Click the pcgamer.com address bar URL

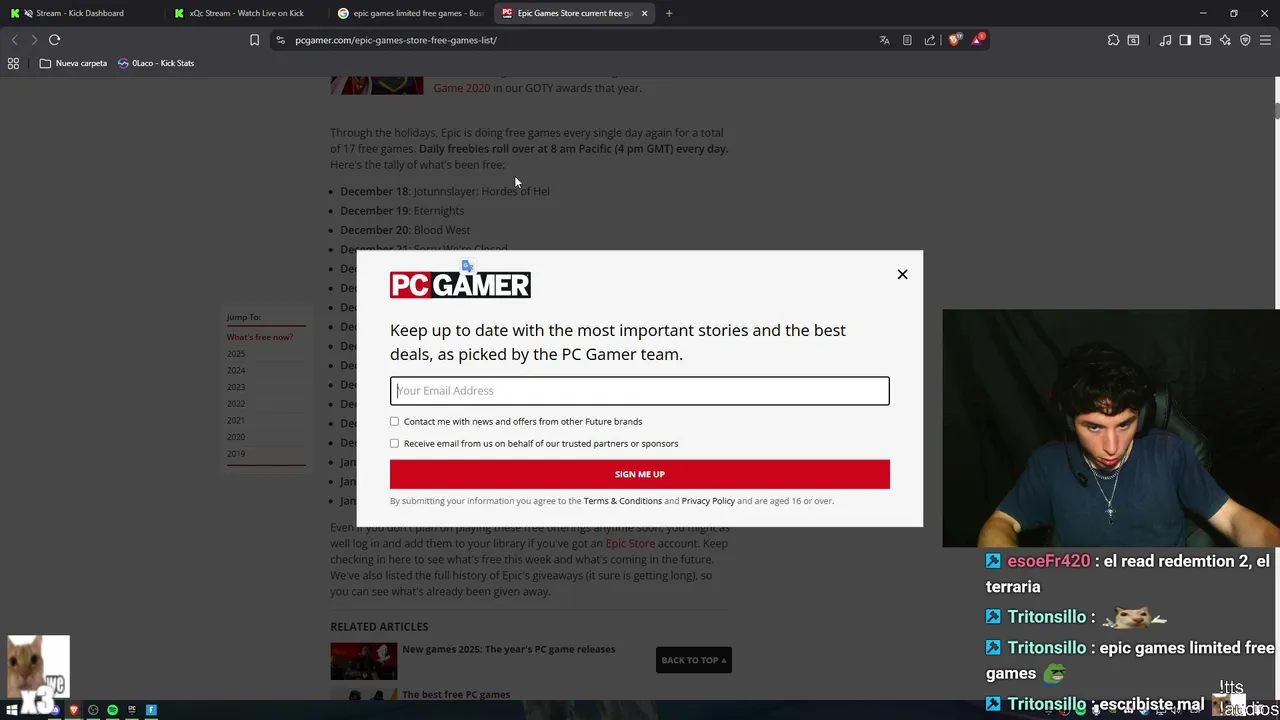[x=396, y=40]
